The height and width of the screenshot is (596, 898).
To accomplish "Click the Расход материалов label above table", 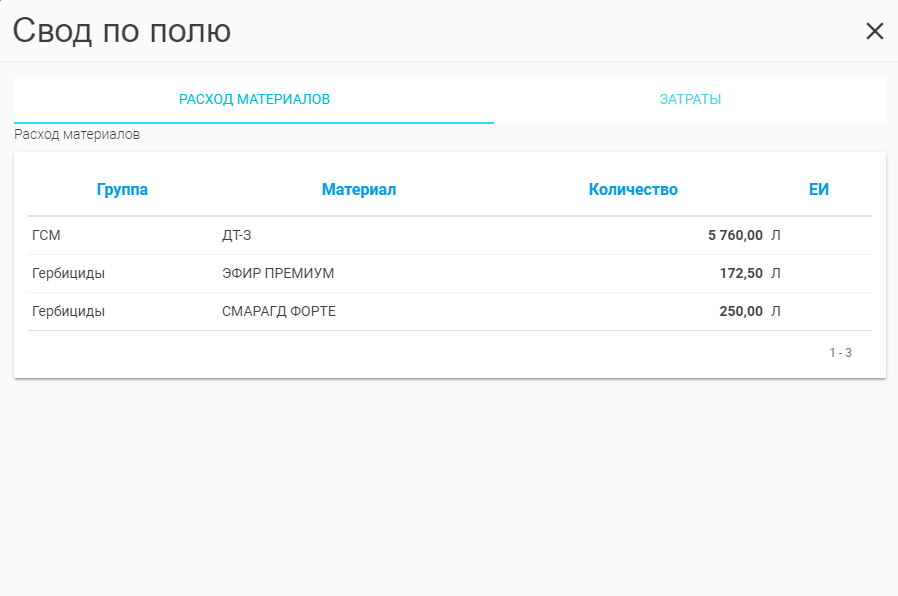I will click(77, 134).
